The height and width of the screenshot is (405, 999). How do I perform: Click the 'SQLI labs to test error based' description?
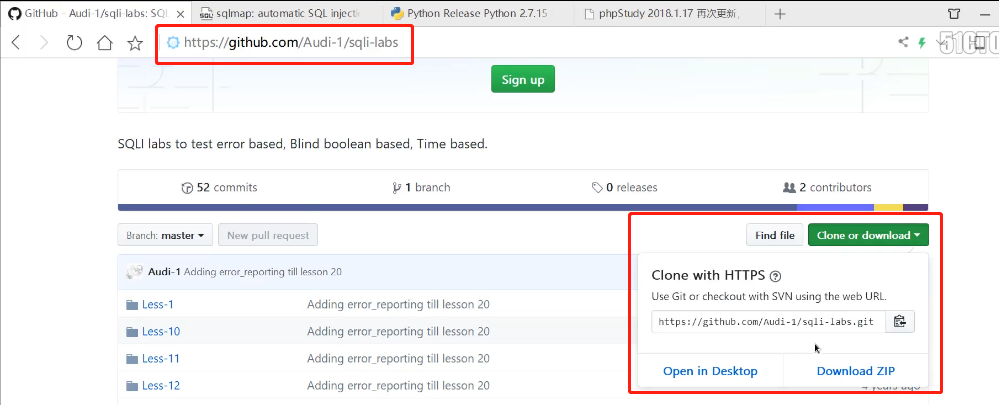[x=303, y=144]
